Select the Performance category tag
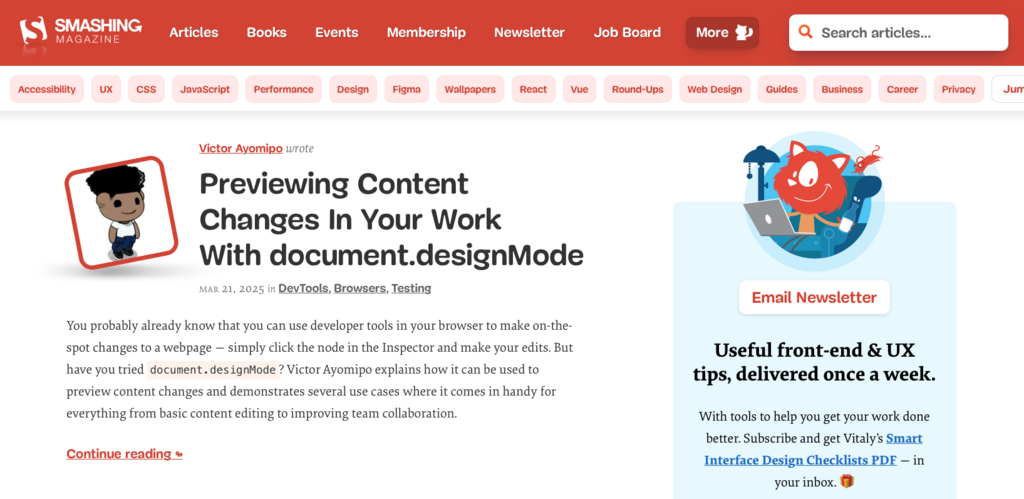This screenshot has height=499, width=1024. [x=283, y=89]
